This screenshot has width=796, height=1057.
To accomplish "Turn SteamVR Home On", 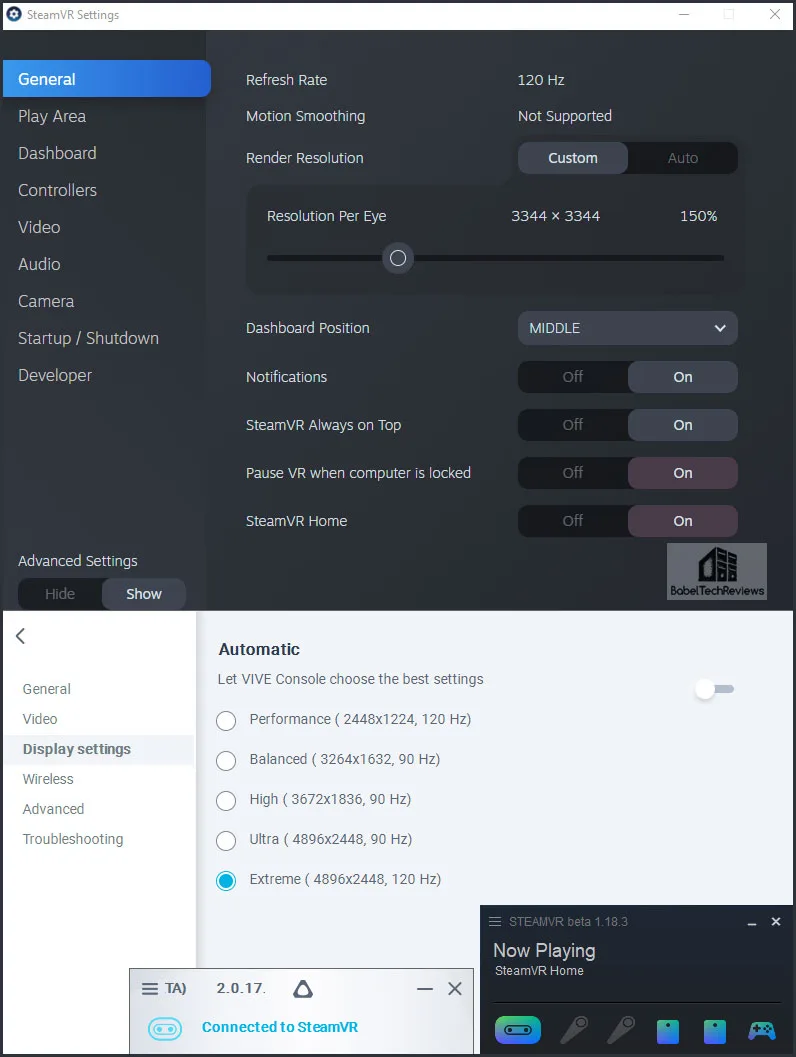I will 683,521.
